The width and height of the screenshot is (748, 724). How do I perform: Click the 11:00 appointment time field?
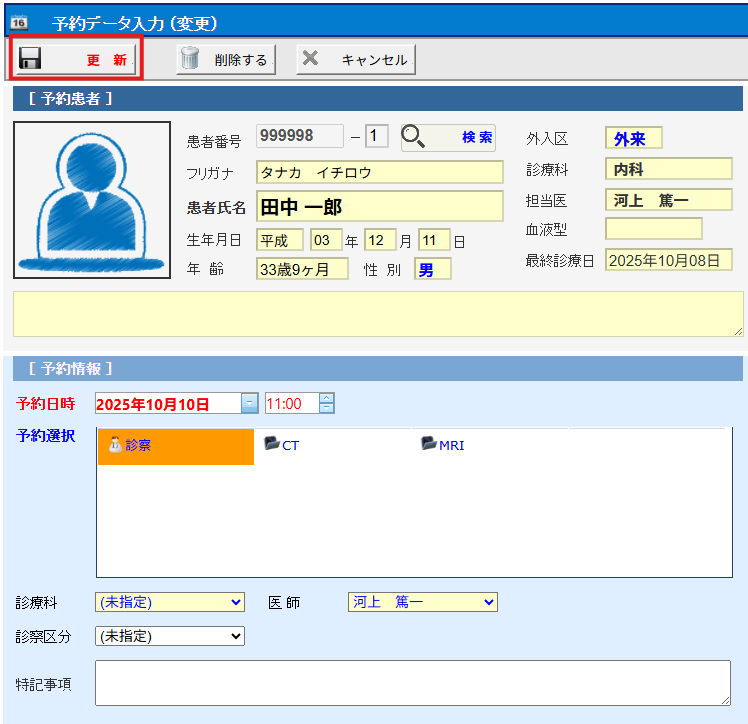(x=290, y=403)
